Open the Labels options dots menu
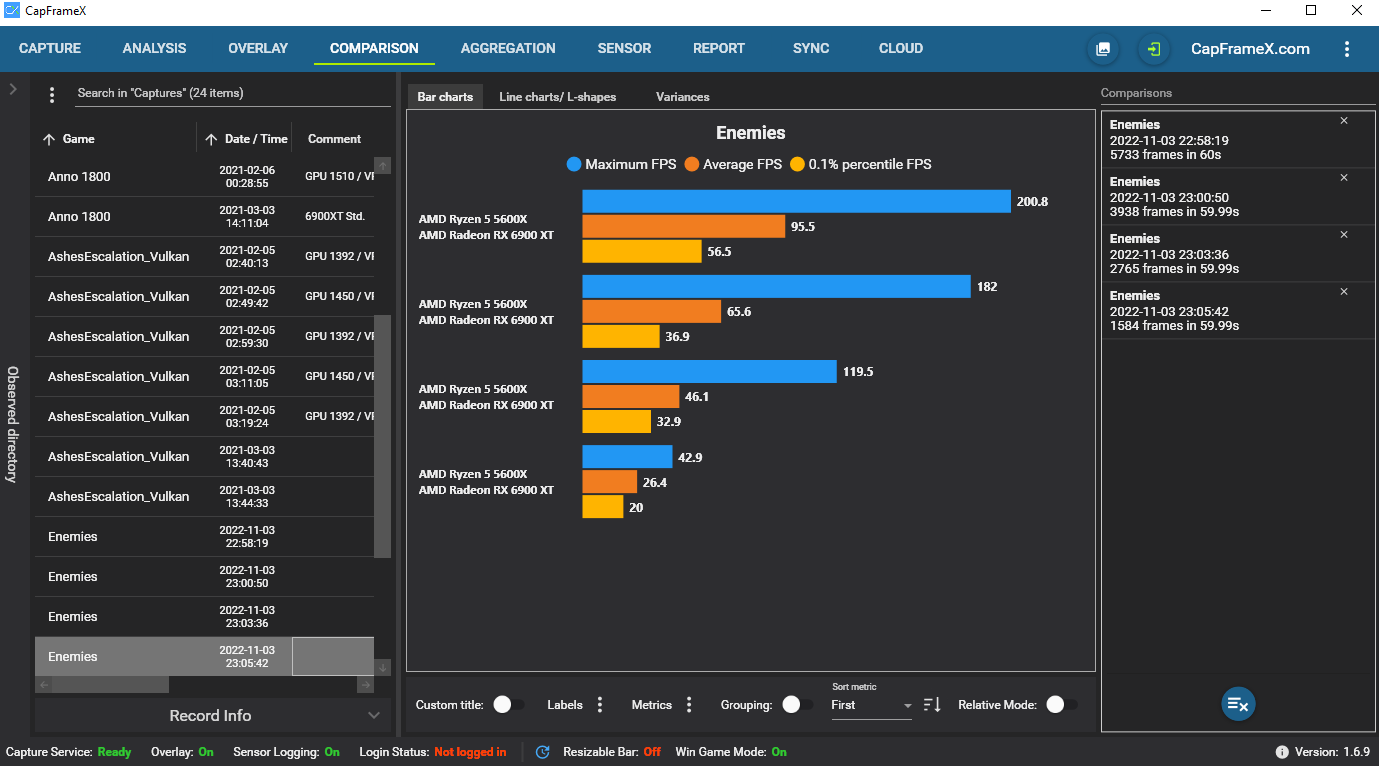Viewport: 1379px width, 766px height. point(600,705)
